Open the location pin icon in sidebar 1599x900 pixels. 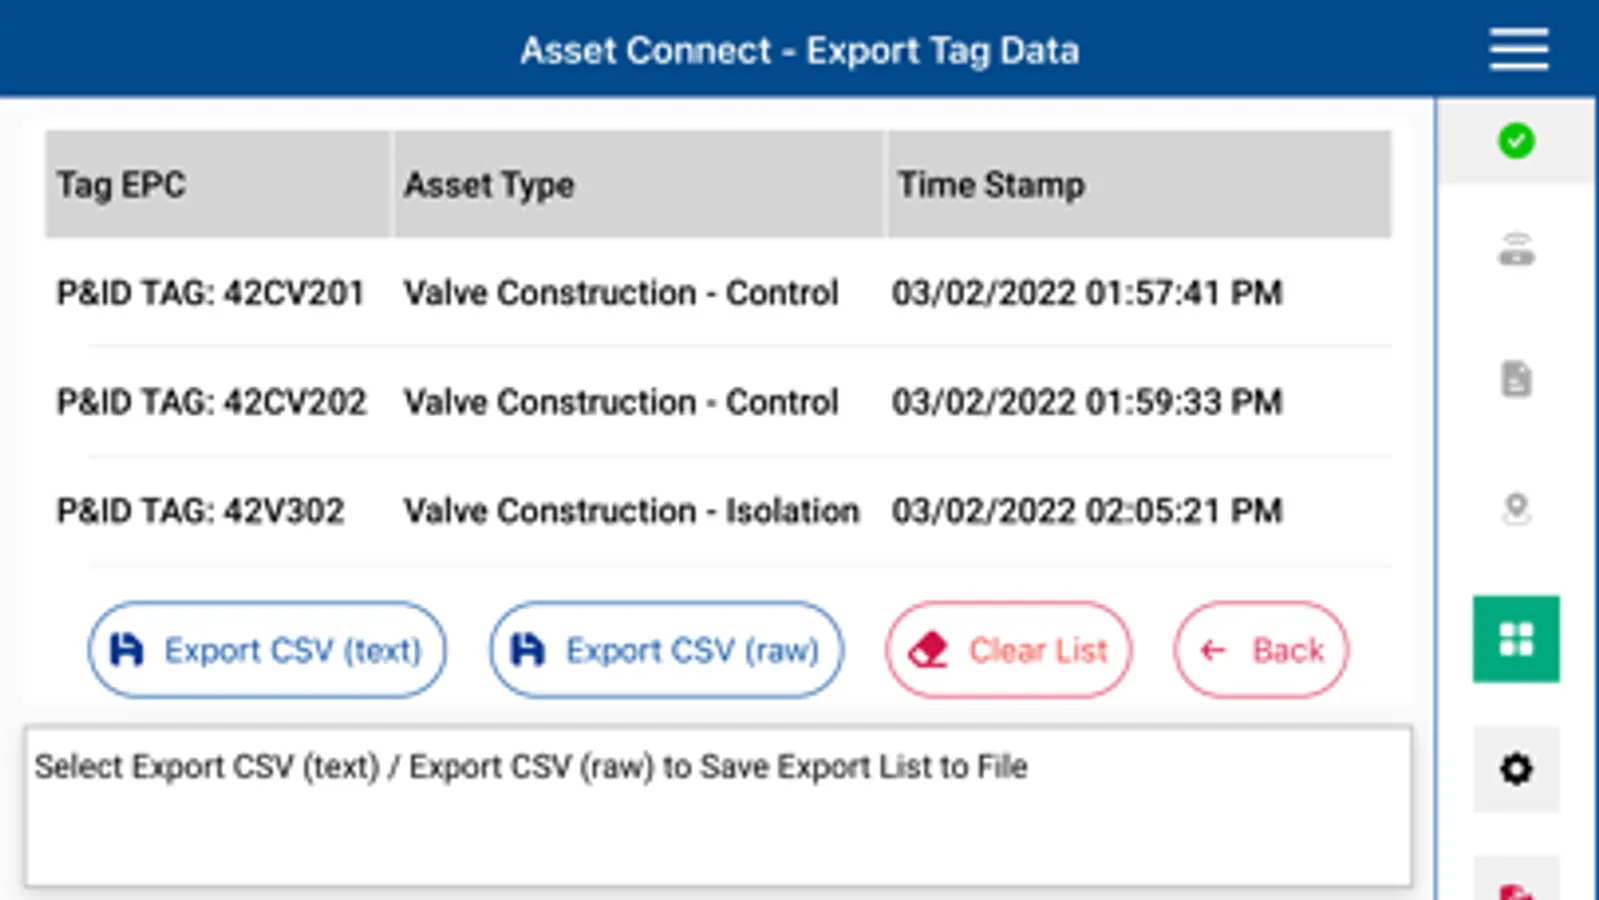coord(1516,509)
